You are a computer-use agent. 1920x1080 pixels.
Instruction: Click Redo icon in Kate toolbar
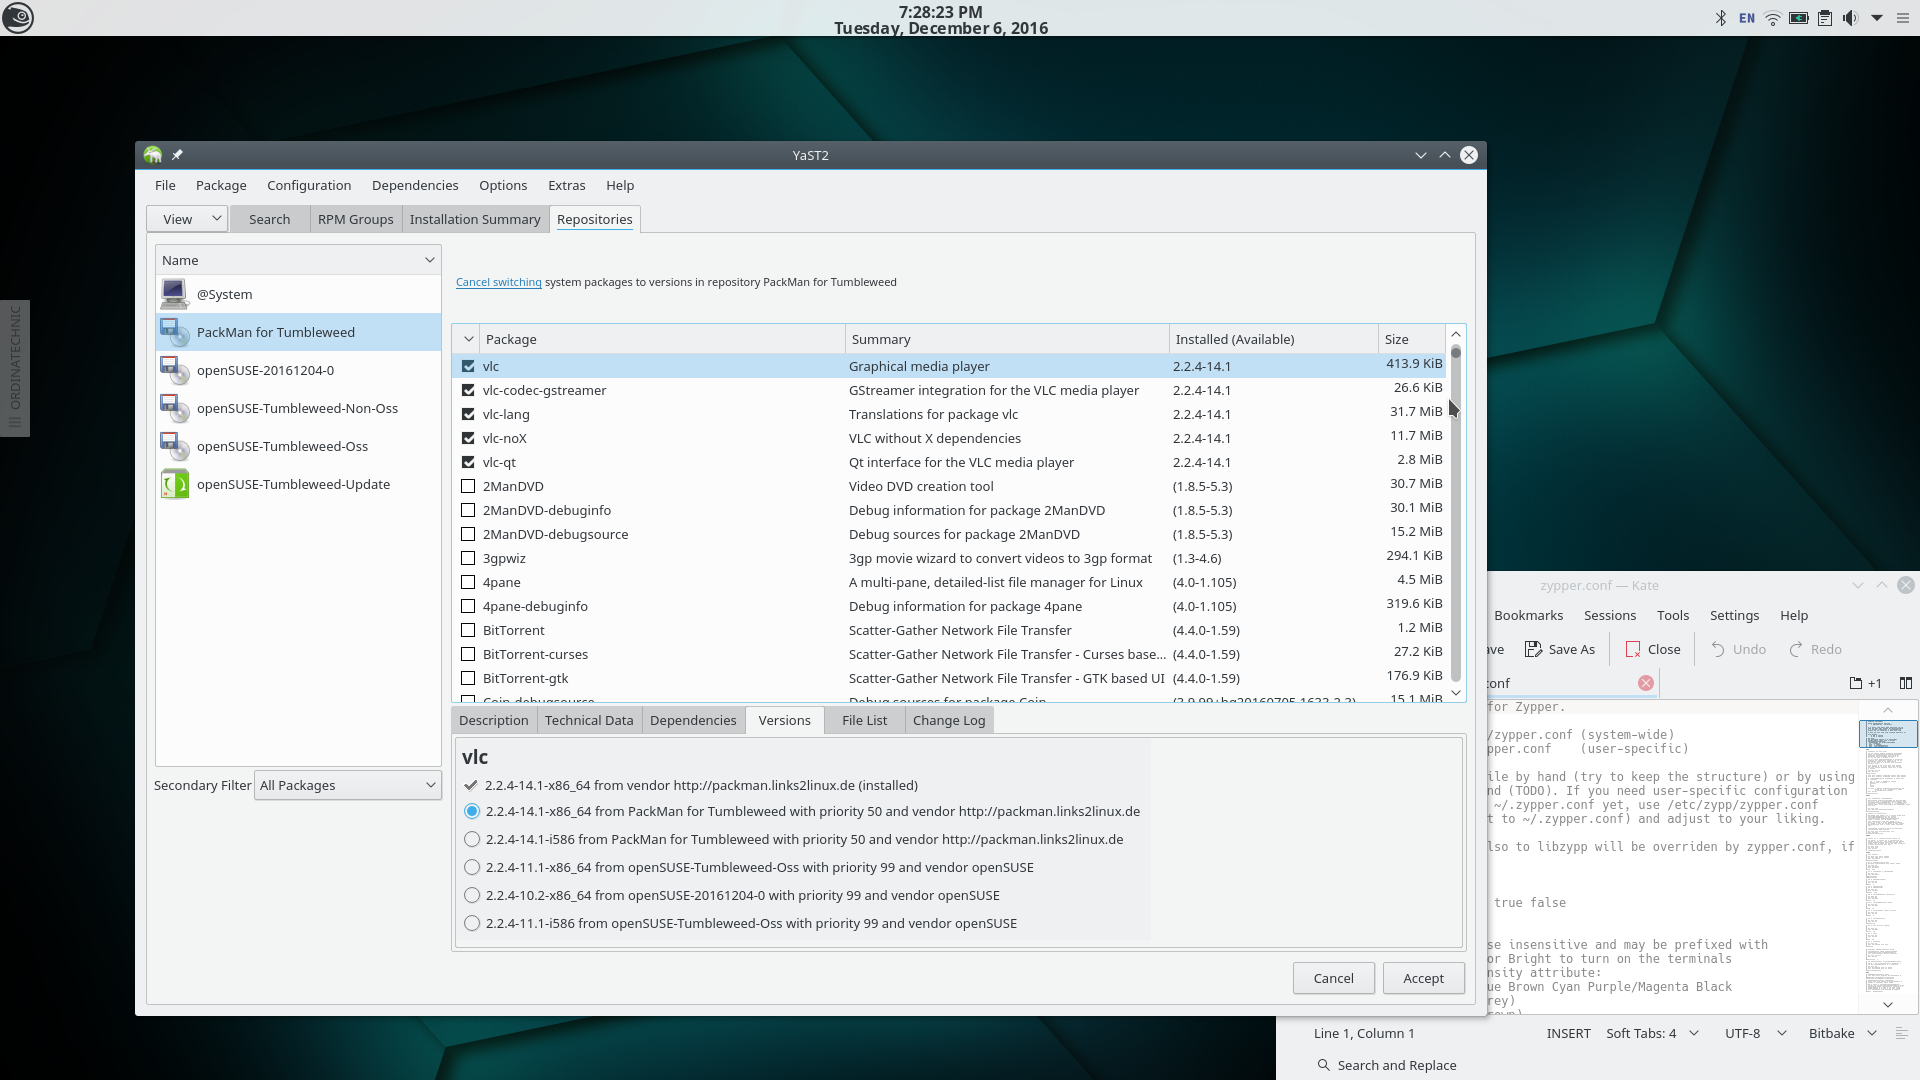(x=1796, y=649)
